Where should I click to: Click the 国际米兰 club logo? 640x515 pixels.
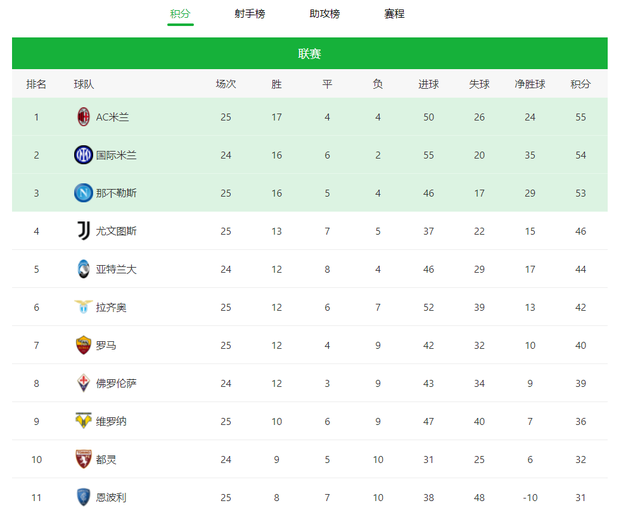pyautogui.click(x=84, y=155)
